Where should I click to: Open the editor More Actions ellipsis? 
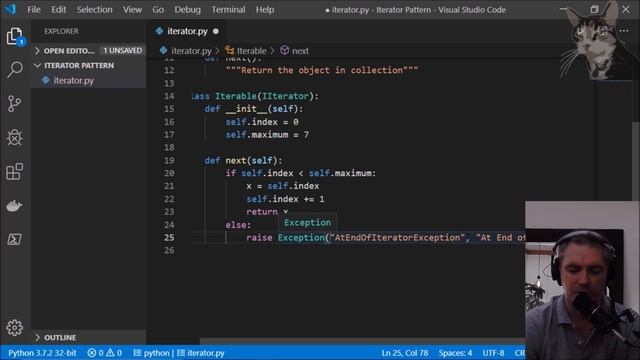(x=624, y=31)
